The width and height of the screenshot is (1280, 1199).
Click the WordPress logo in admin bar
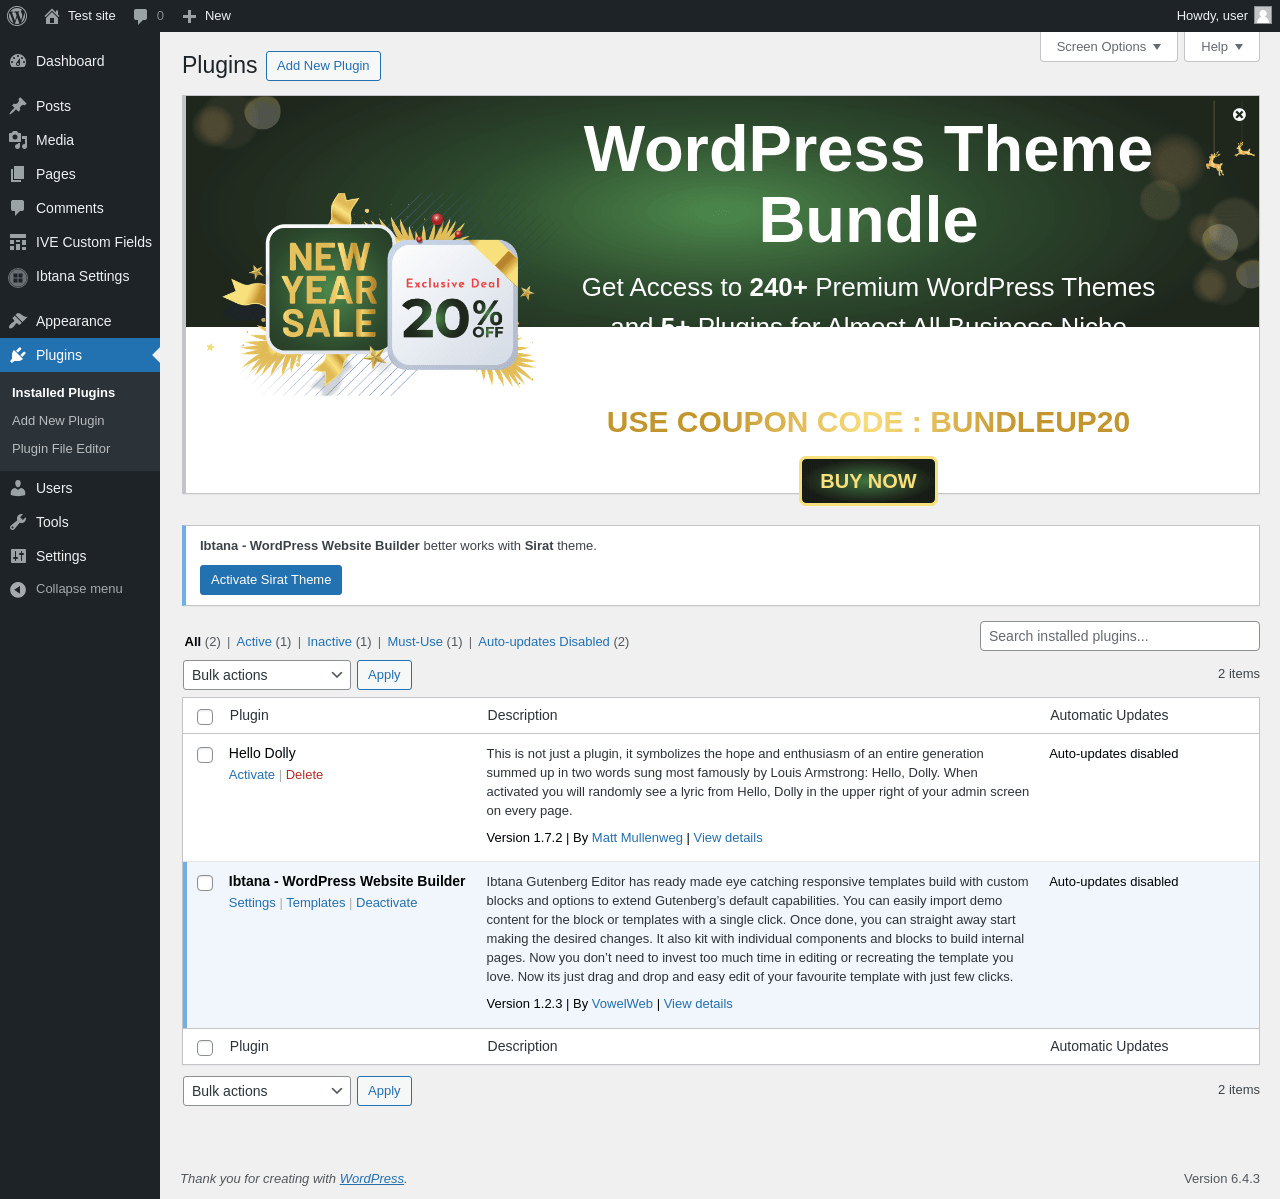[17, 16]
